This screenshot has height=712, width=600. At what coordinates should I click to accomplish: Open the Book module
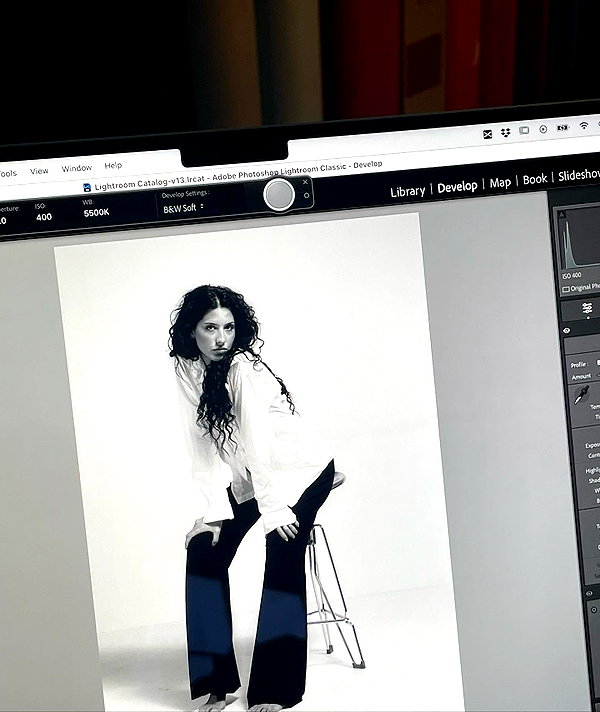535,179
